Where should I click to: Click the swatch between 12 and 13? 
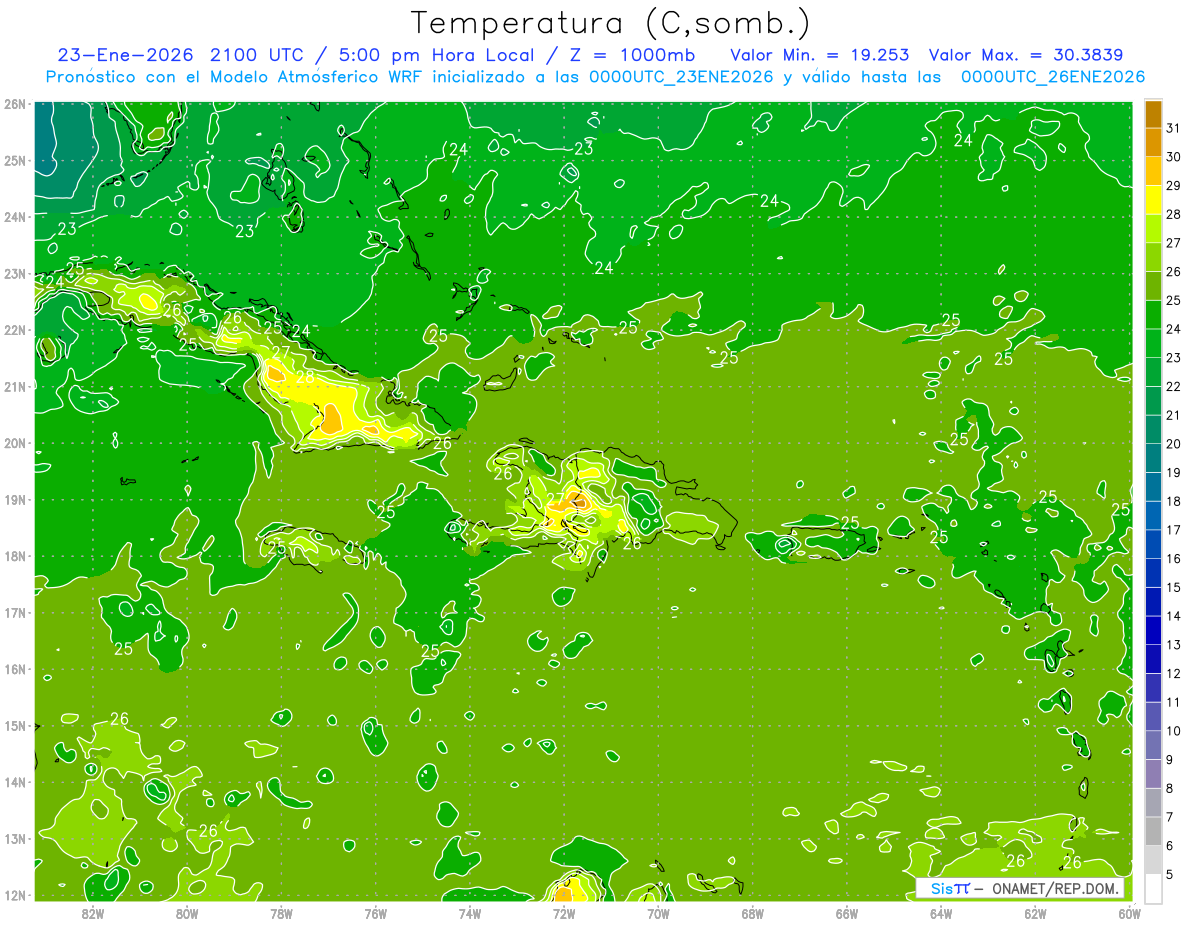(x=1153, y=659)
